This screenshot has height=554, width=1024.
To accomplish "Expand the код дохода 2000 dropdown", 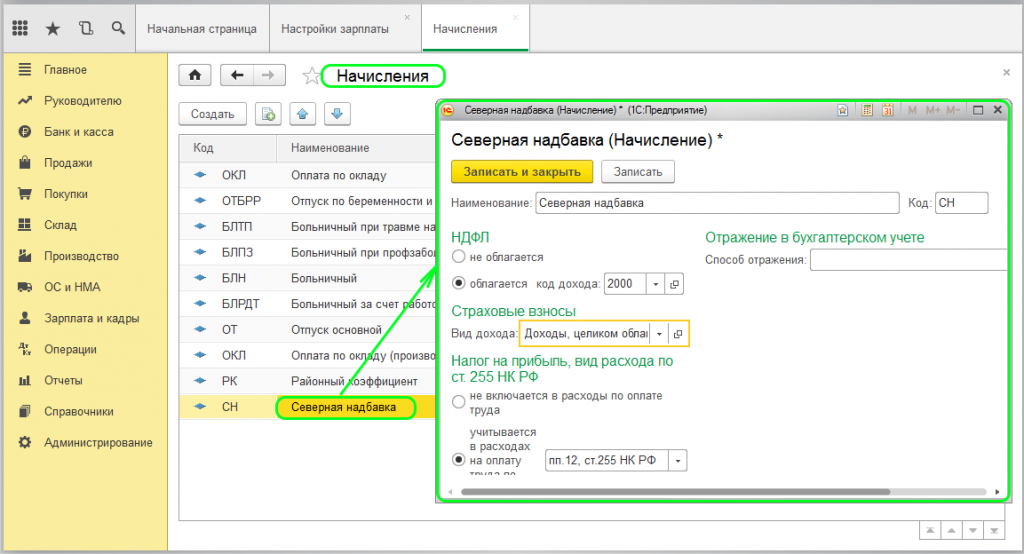I will (656, 284).
